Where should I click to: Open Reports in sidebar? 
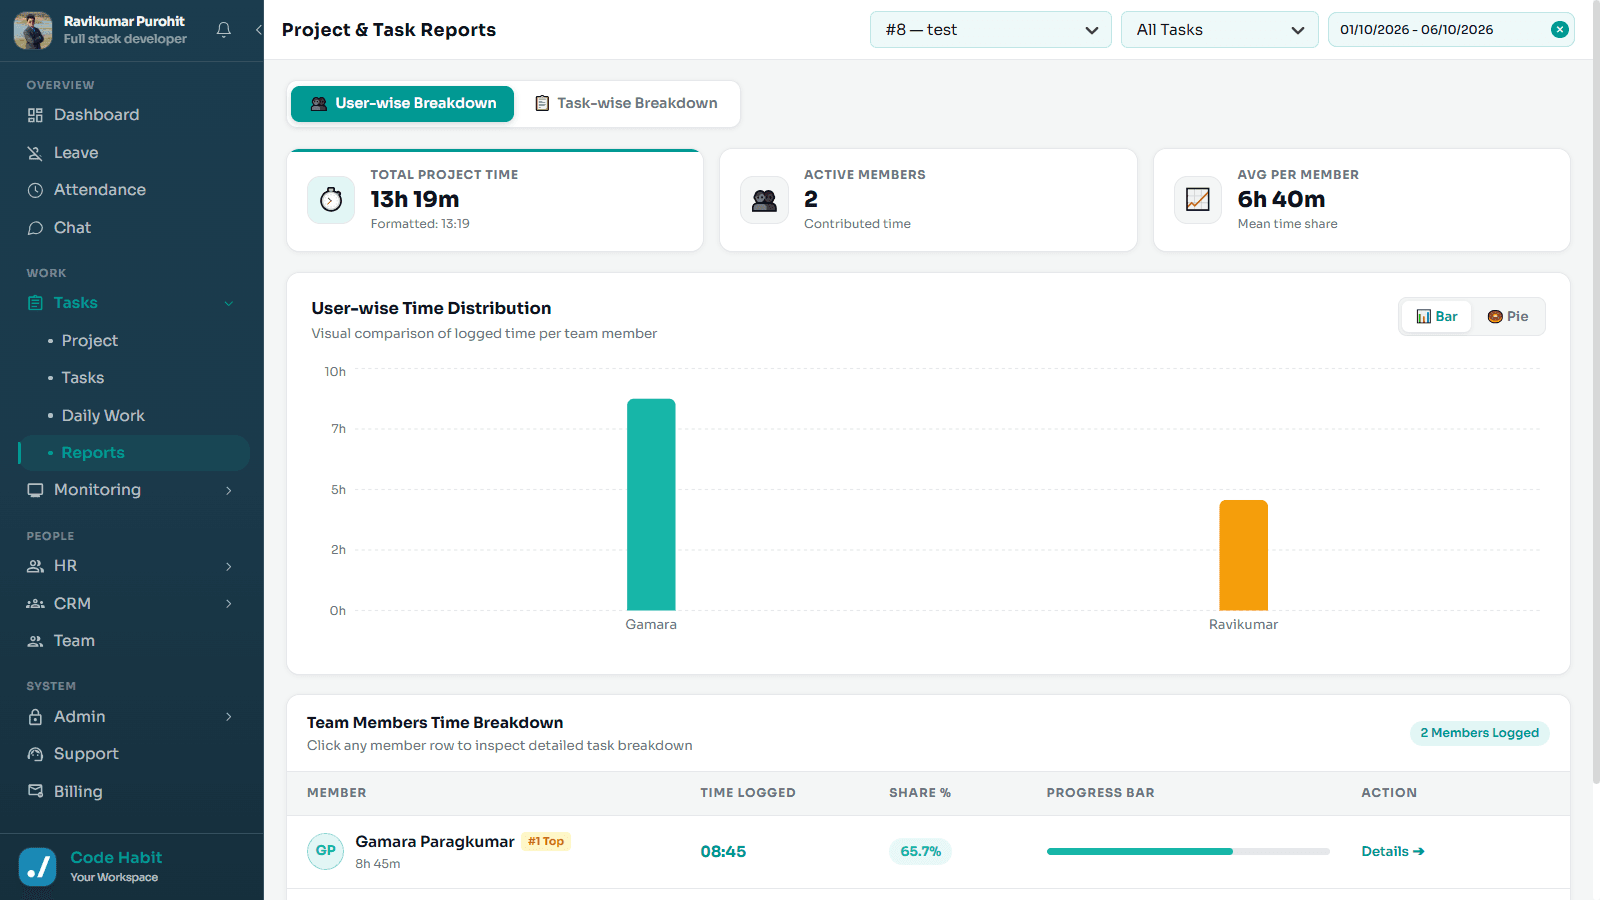[x=134, y=453]
